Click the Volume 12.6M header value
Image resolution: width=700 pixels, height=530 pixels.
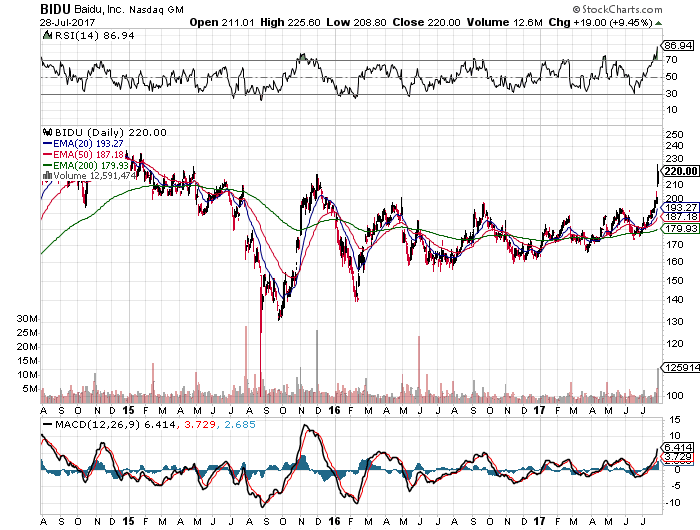504,22
